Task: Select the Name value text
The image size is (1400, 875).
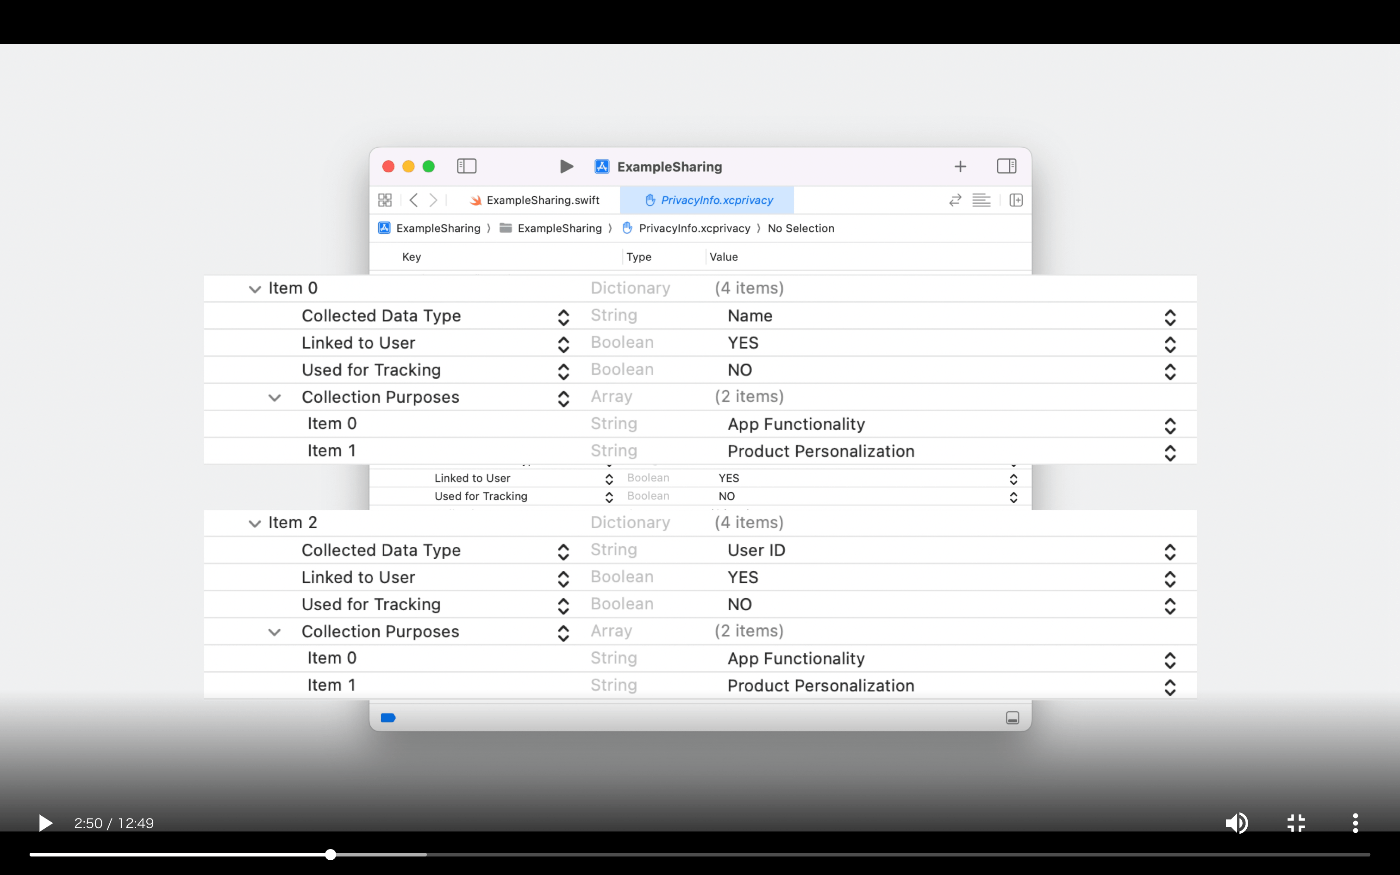Action: click(750, 316)
